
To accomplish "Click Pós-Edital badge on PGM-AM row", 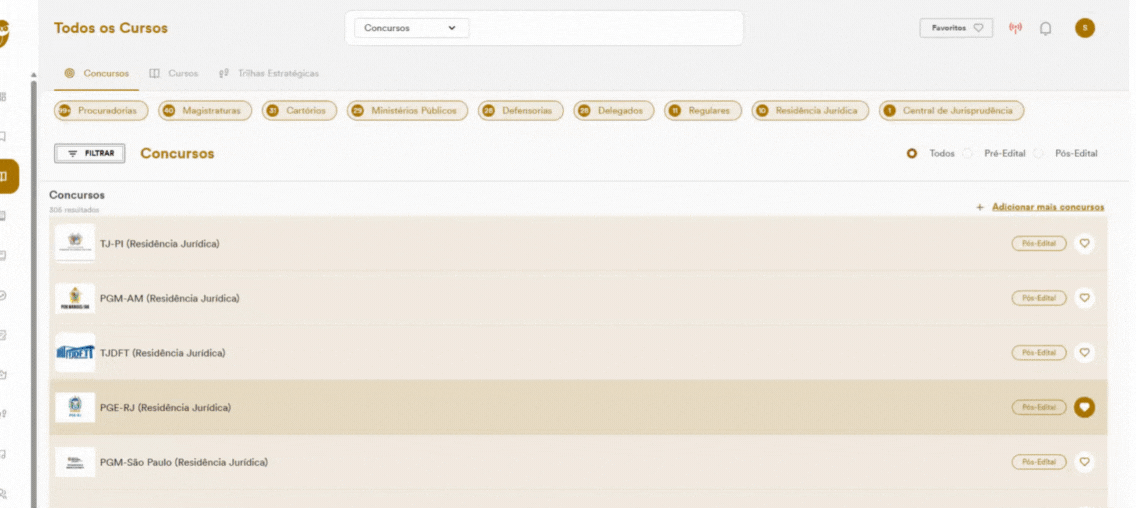I will pos(1039,298).
